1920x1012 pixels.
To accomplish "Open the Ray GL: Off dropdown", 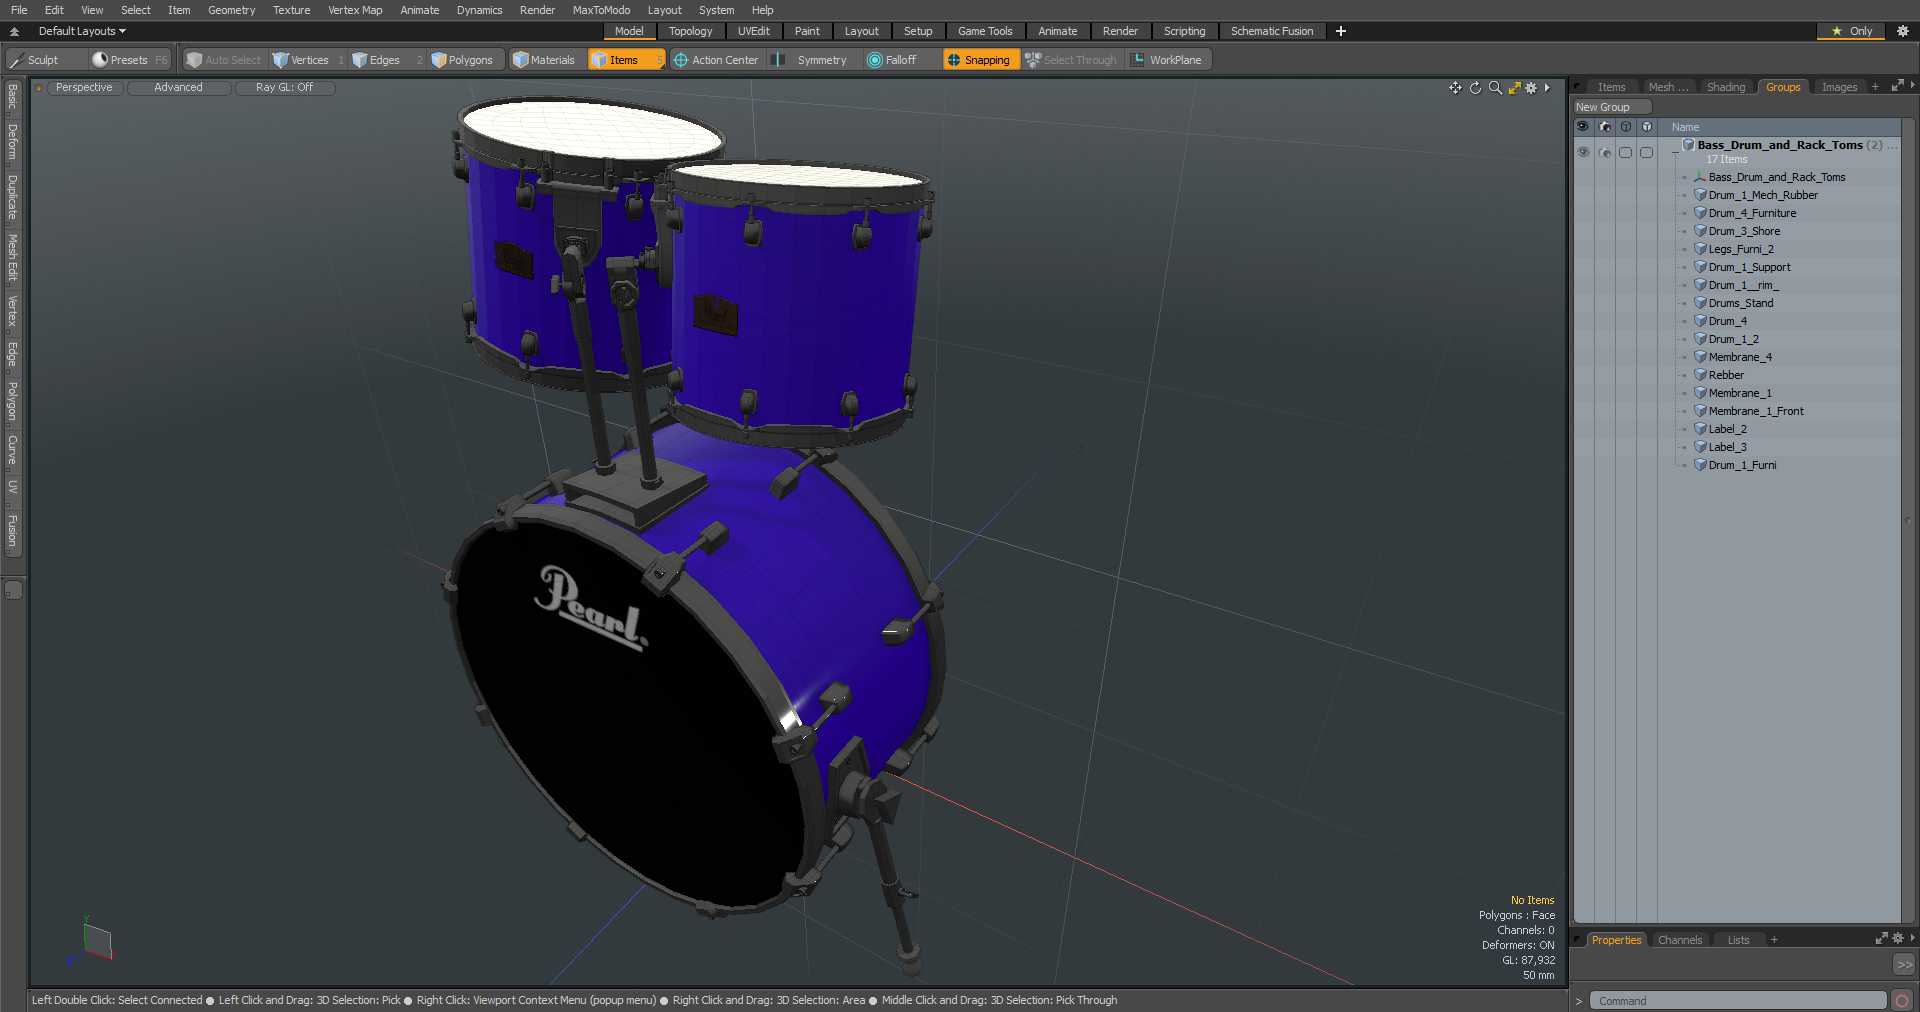I will [284, 88].
